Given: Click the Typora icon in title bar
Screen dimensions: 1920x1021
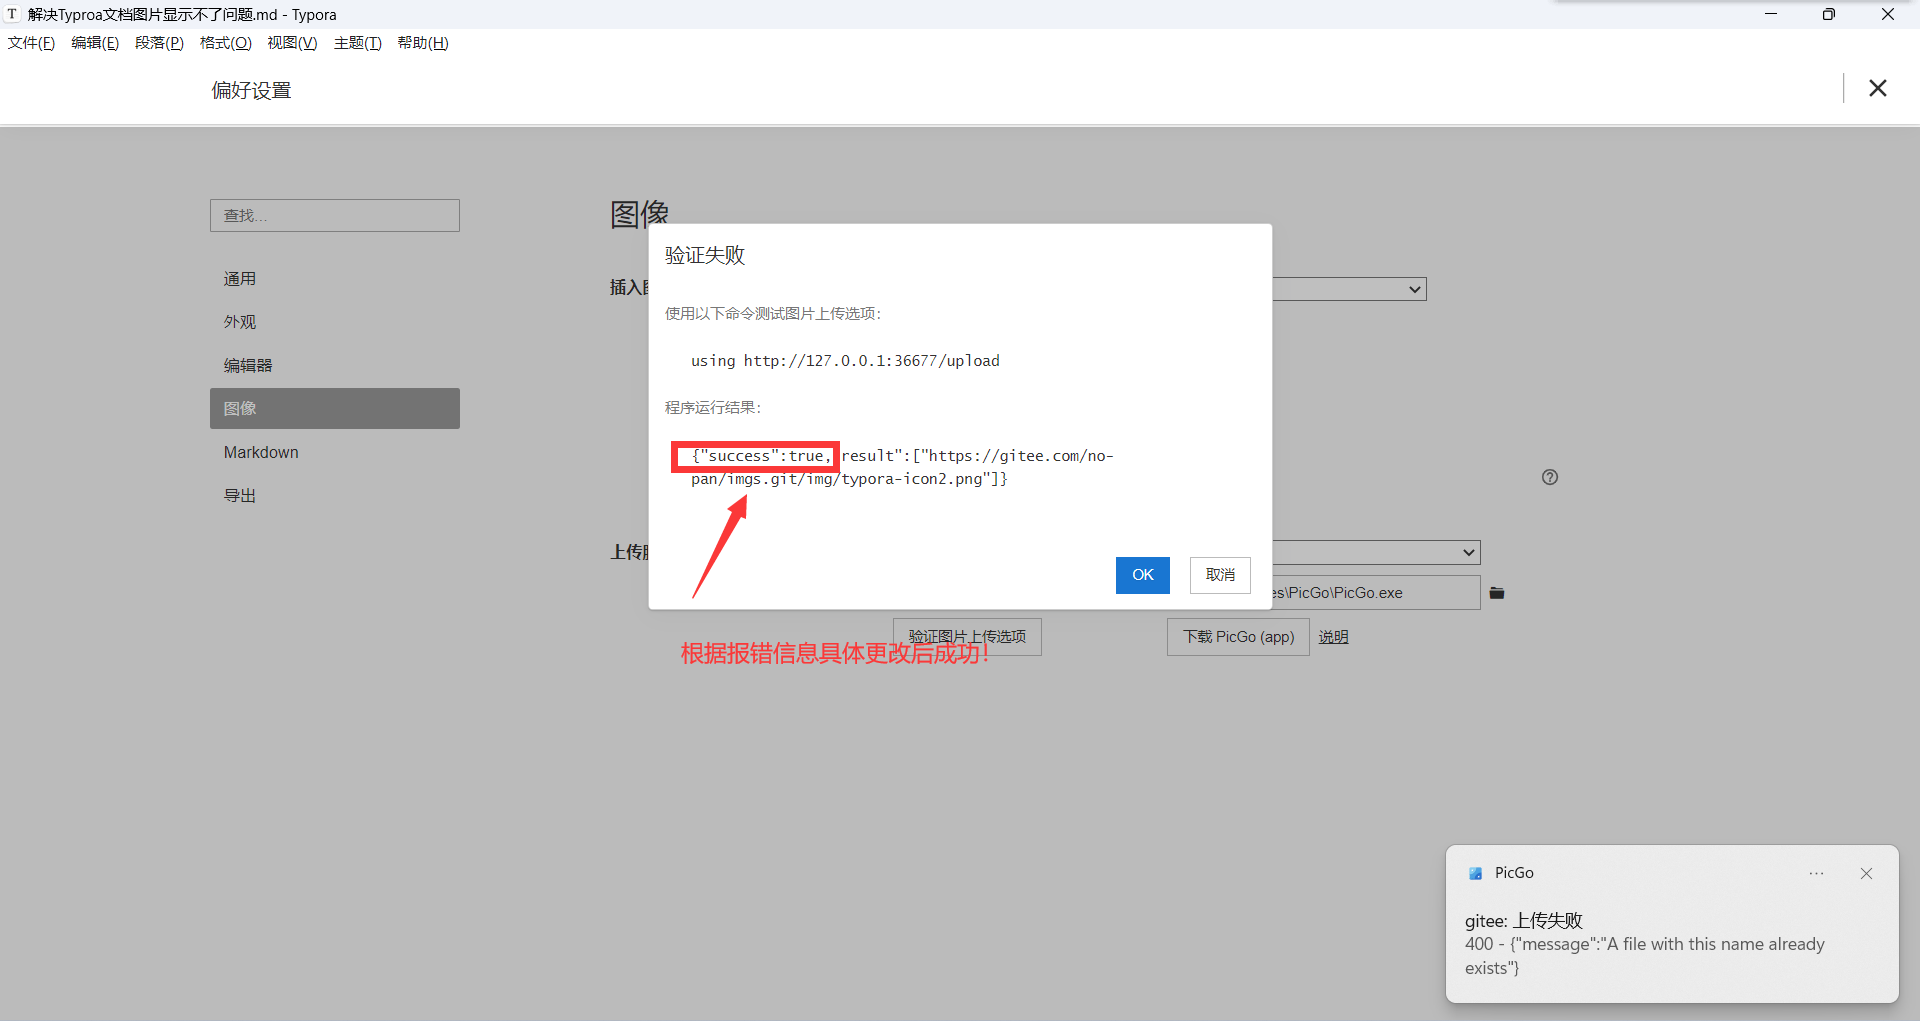Looking at the screenshot, I should point(12,14).
